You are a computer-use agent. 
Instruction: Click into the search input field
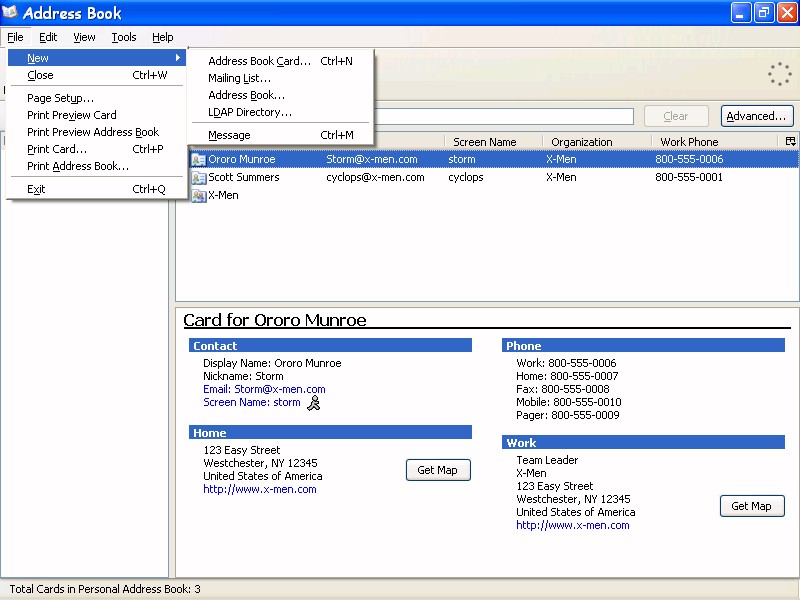[x=504, y=116]
